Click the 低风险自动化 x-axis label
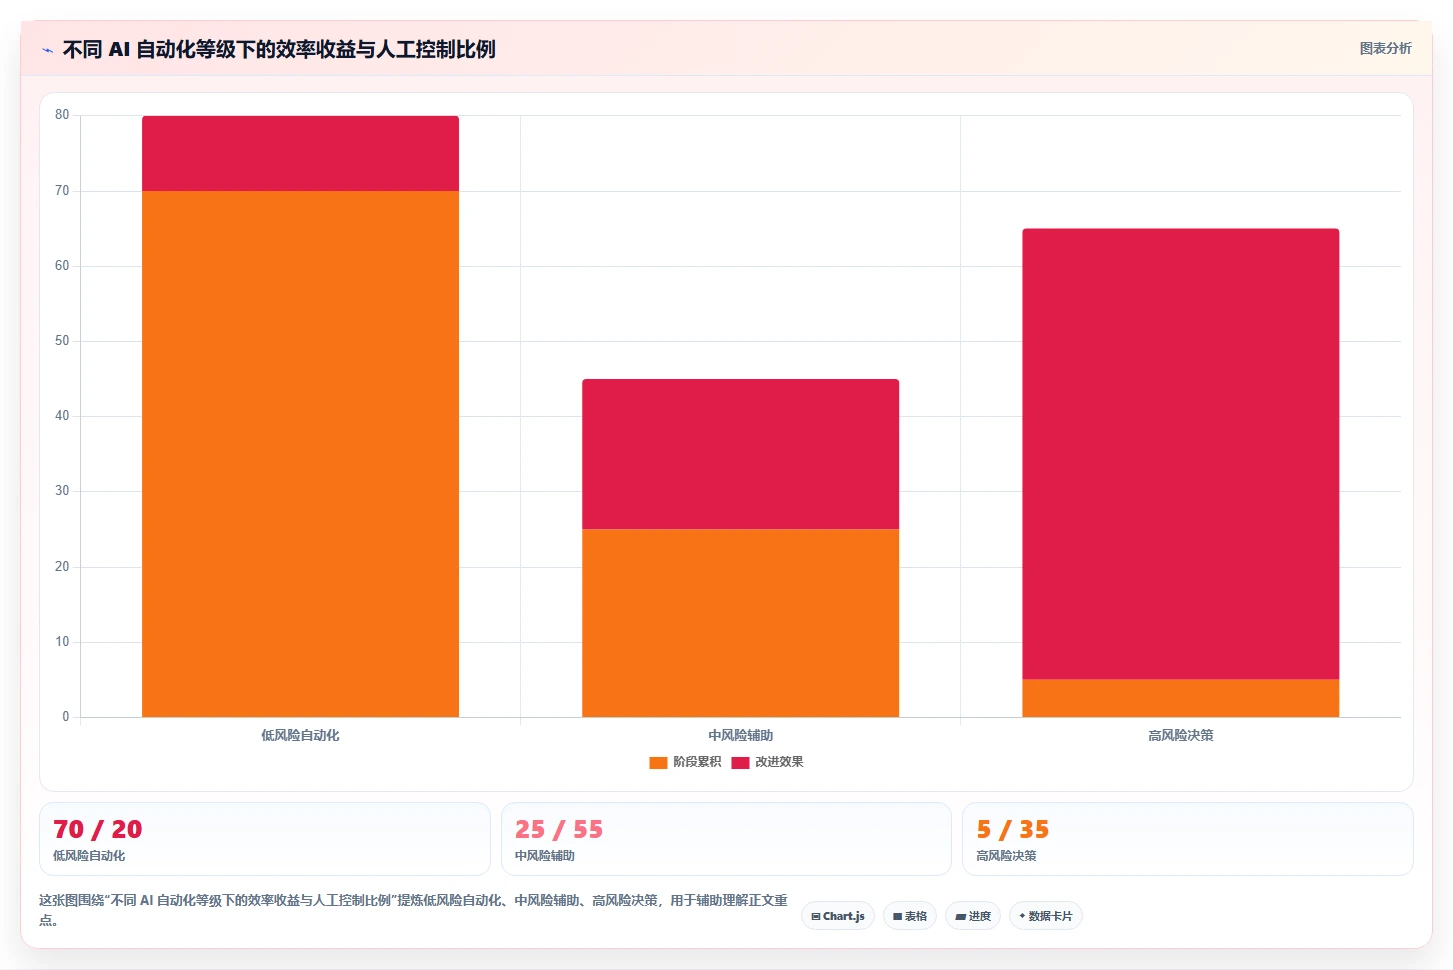Screen dimensions: 1453x970 (300, 735)
